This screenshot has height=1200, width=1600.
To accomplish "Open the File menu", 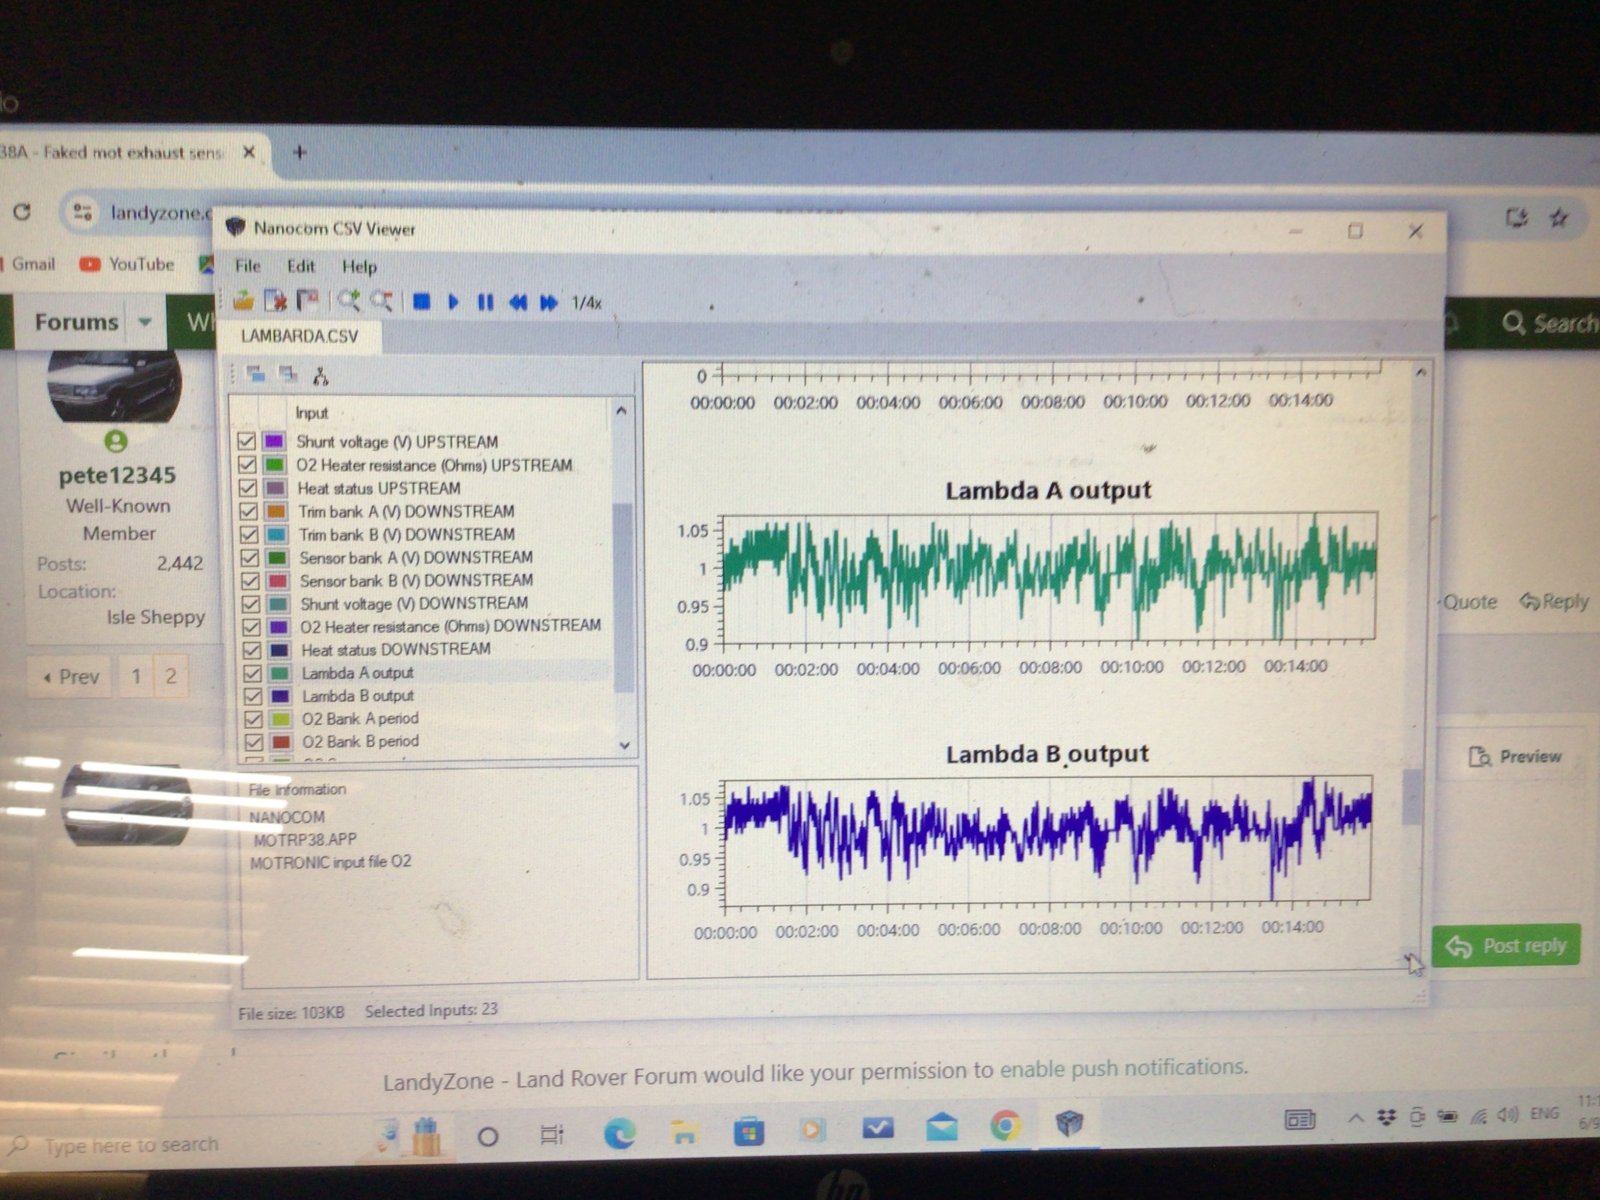I will [247, 265].
